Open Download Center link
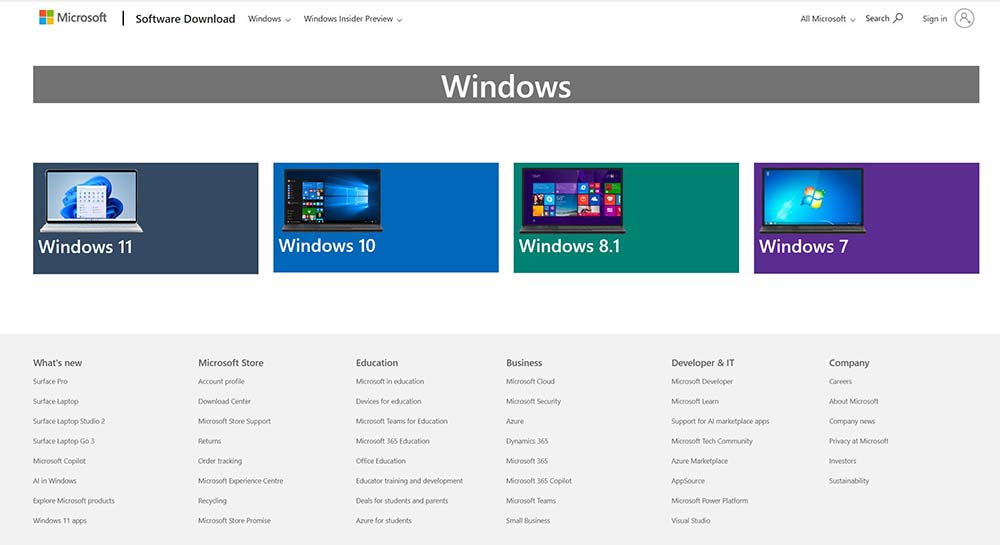Screen dimensions: 1000x545 [x=224, y=401]
